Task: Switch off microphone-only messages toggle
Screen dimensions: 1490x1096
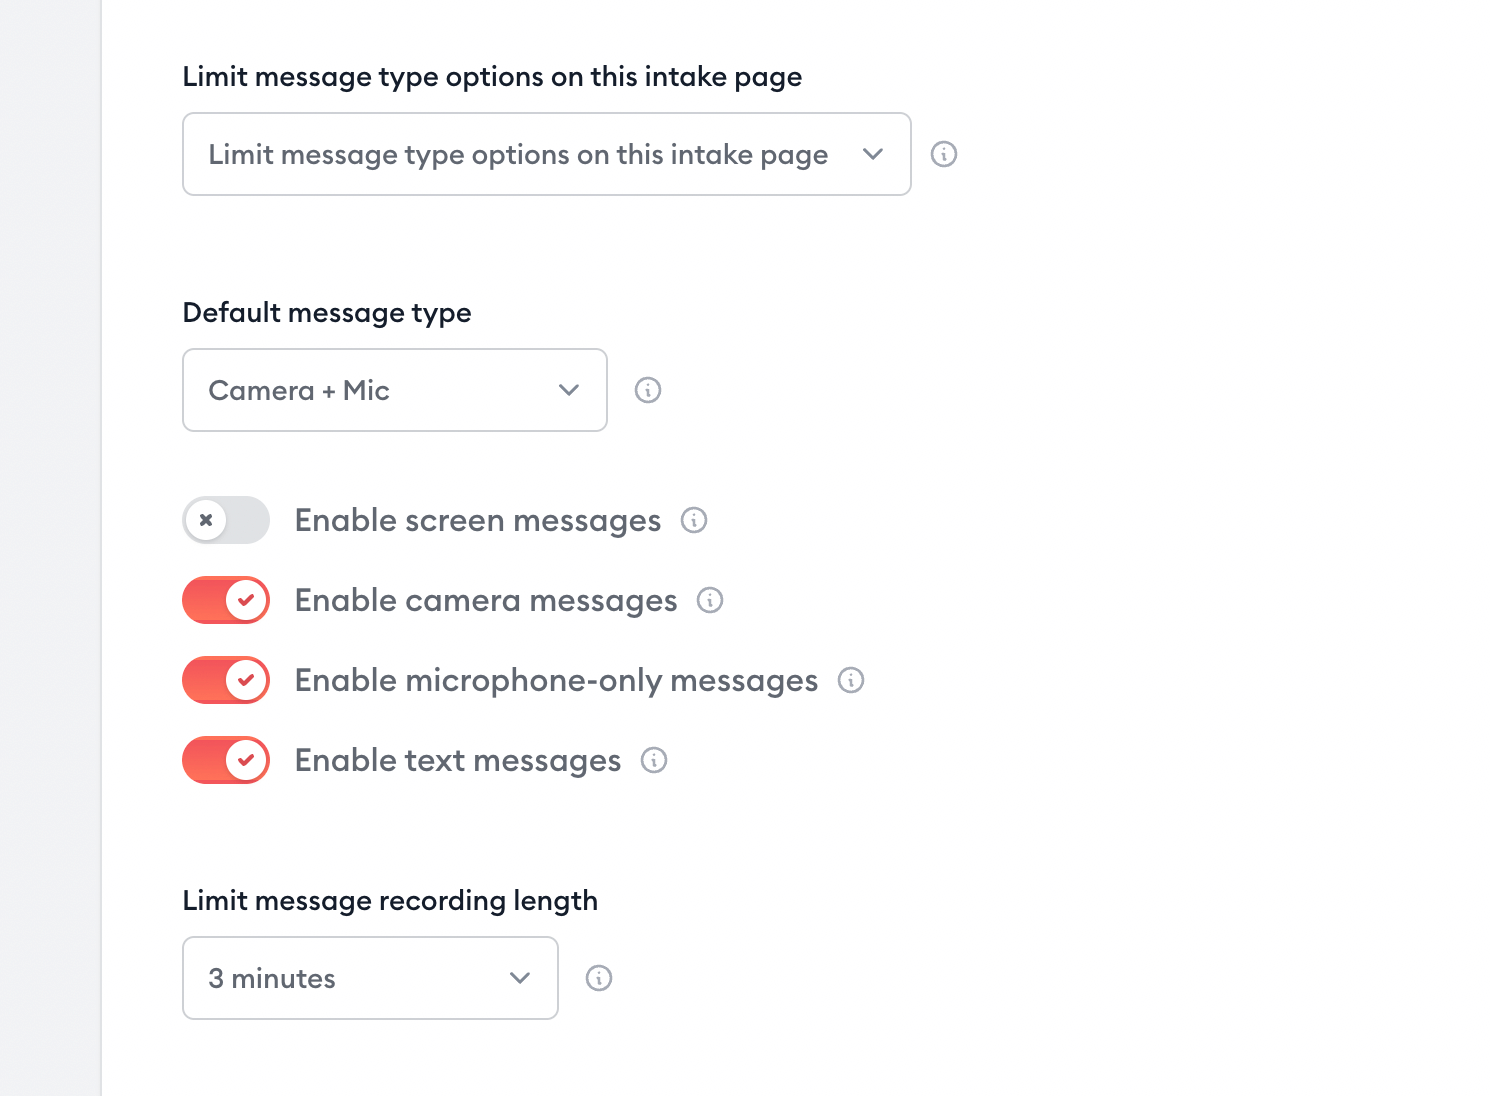Action: tap(226, 680)
